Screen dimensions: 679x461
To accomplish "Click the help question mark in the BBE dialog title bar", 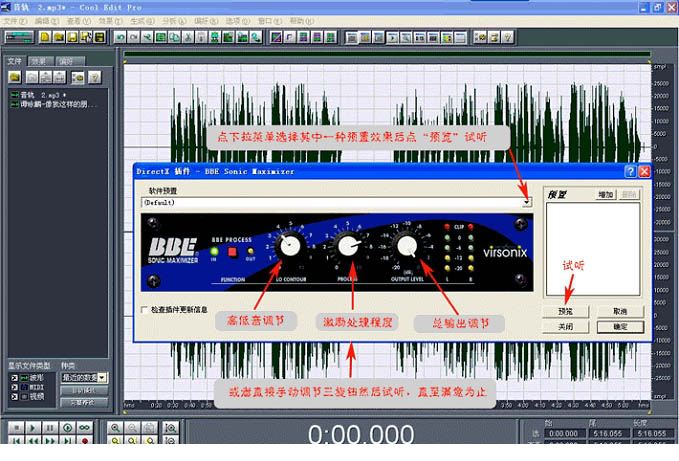I will pos(630,171).
